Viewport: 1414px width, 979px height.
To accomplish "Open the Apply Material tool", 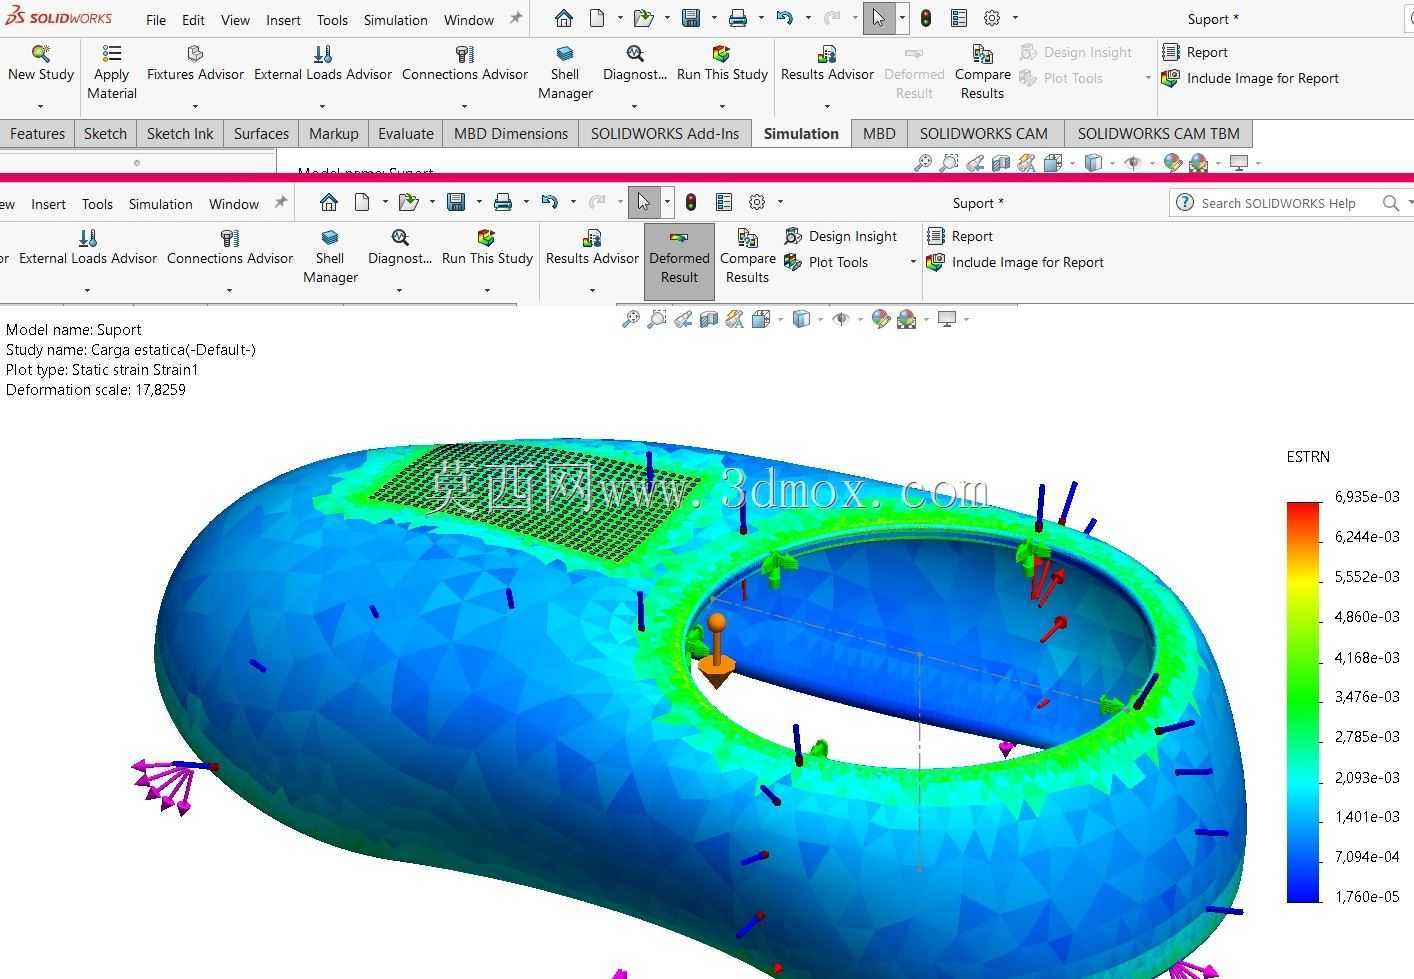I will pyautogui.click(x=112, y=72).
